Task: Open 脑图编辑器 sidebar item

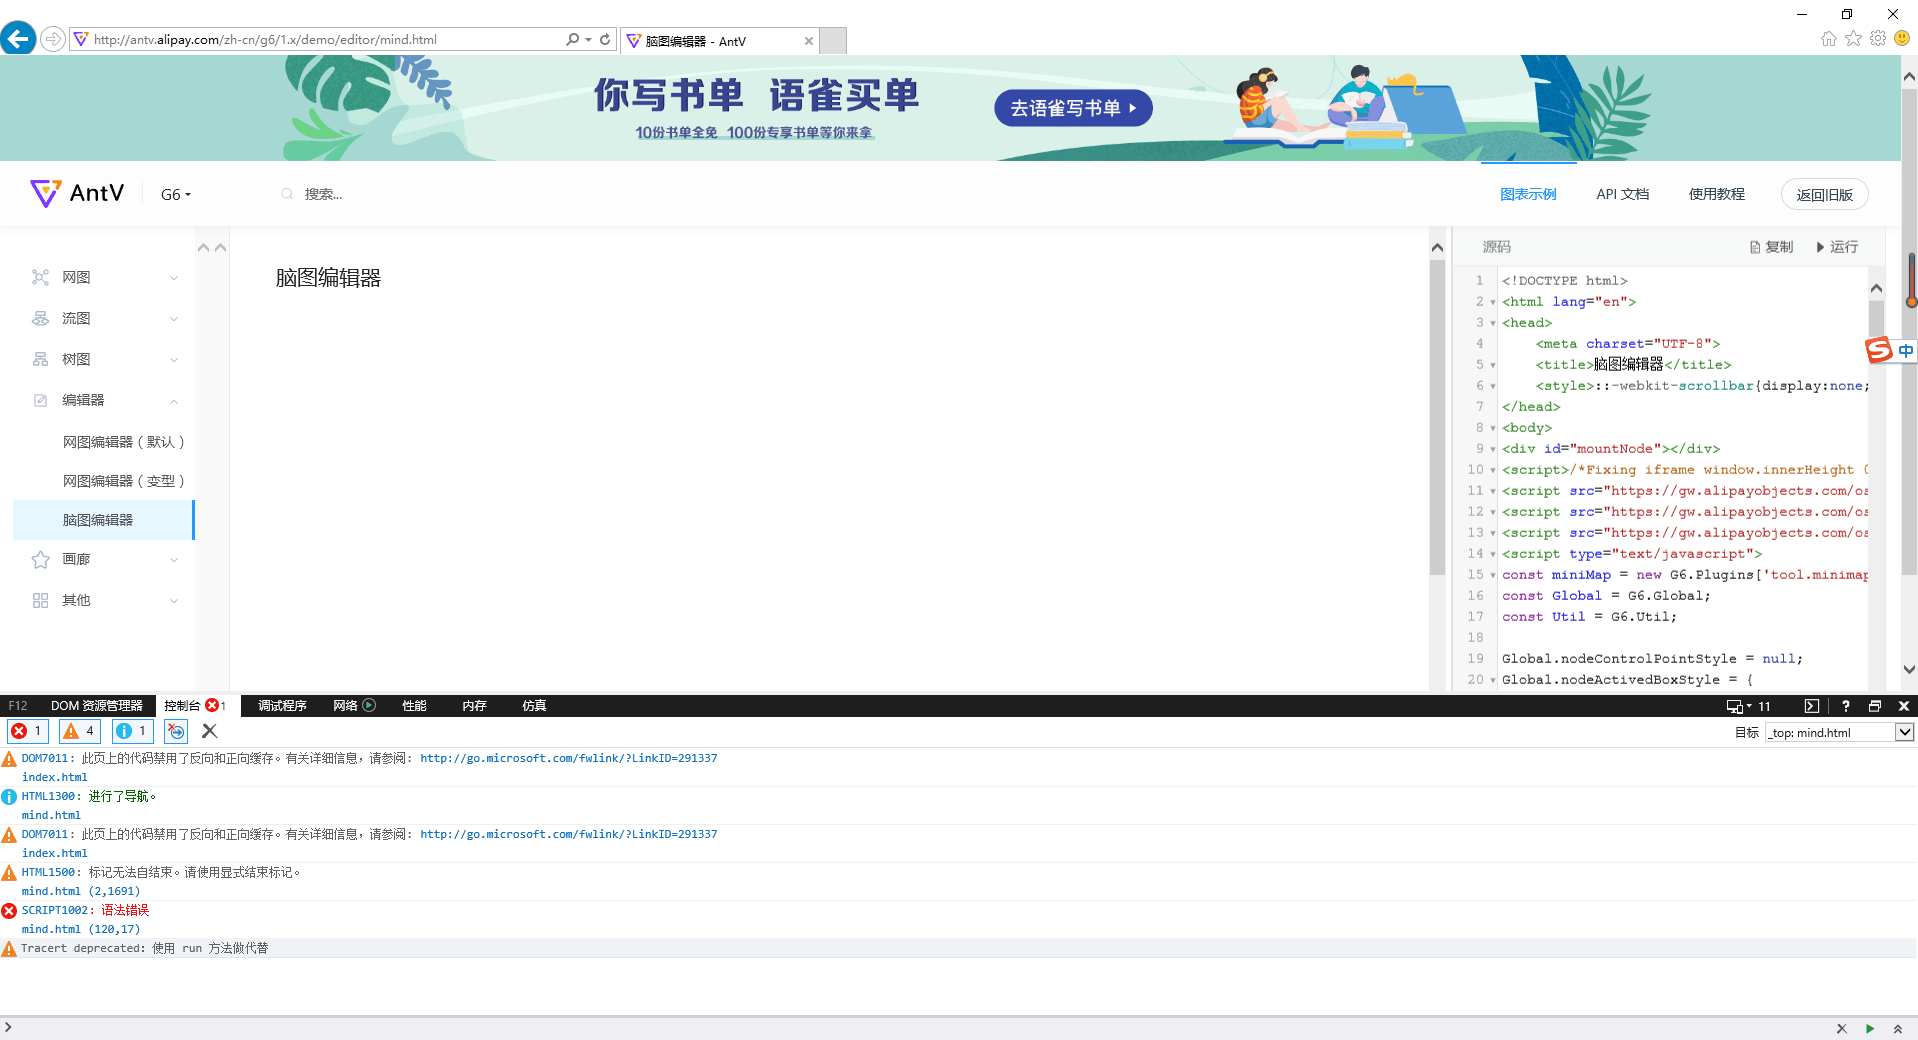Action: pyautogui.click(x=104, y=520)
